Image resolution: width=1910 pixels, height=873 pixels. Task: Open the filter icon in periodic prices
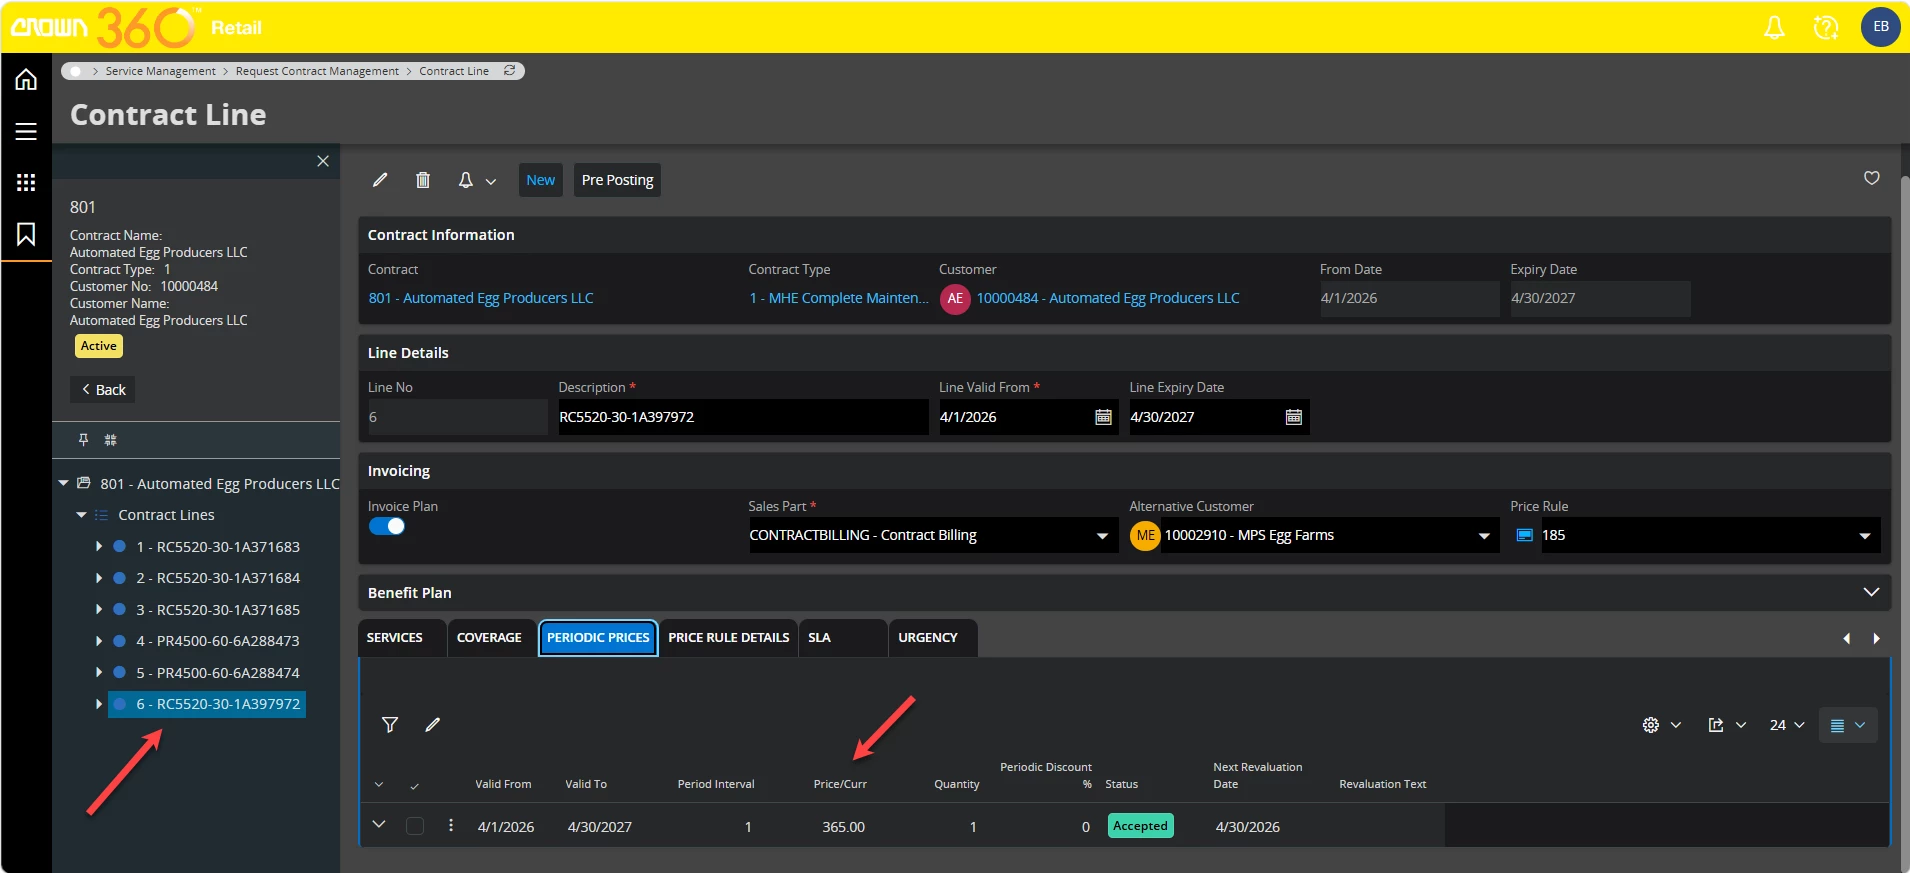coord(390,725)
